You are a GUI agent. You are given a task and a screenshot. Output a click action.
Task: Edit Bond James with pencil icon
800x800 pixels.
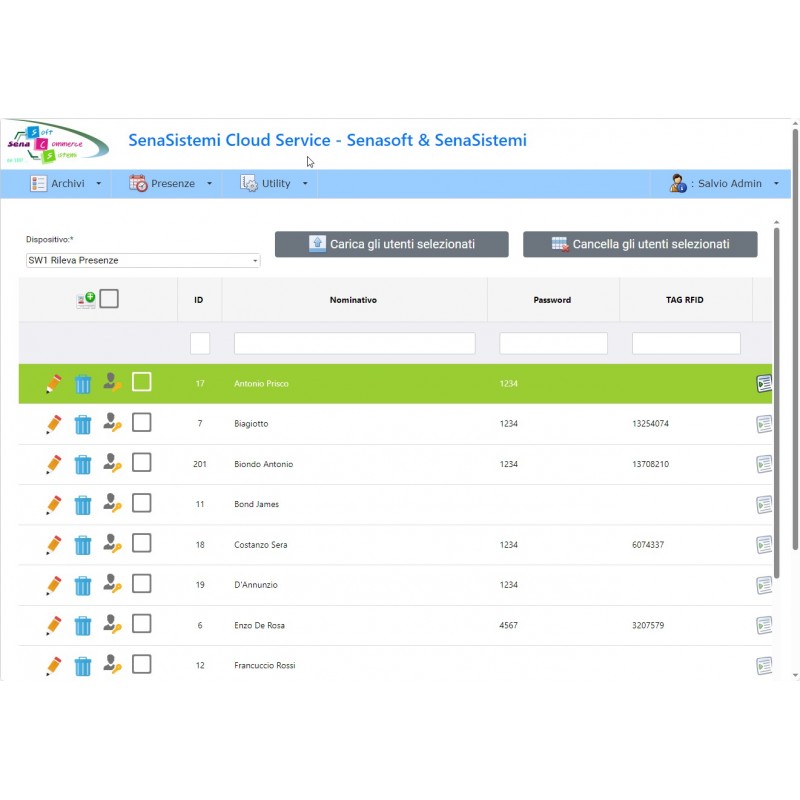pos(54,504)
